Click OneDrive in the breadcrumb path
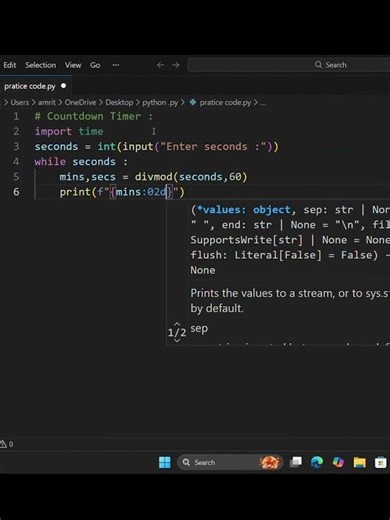 tap(80, 102)
